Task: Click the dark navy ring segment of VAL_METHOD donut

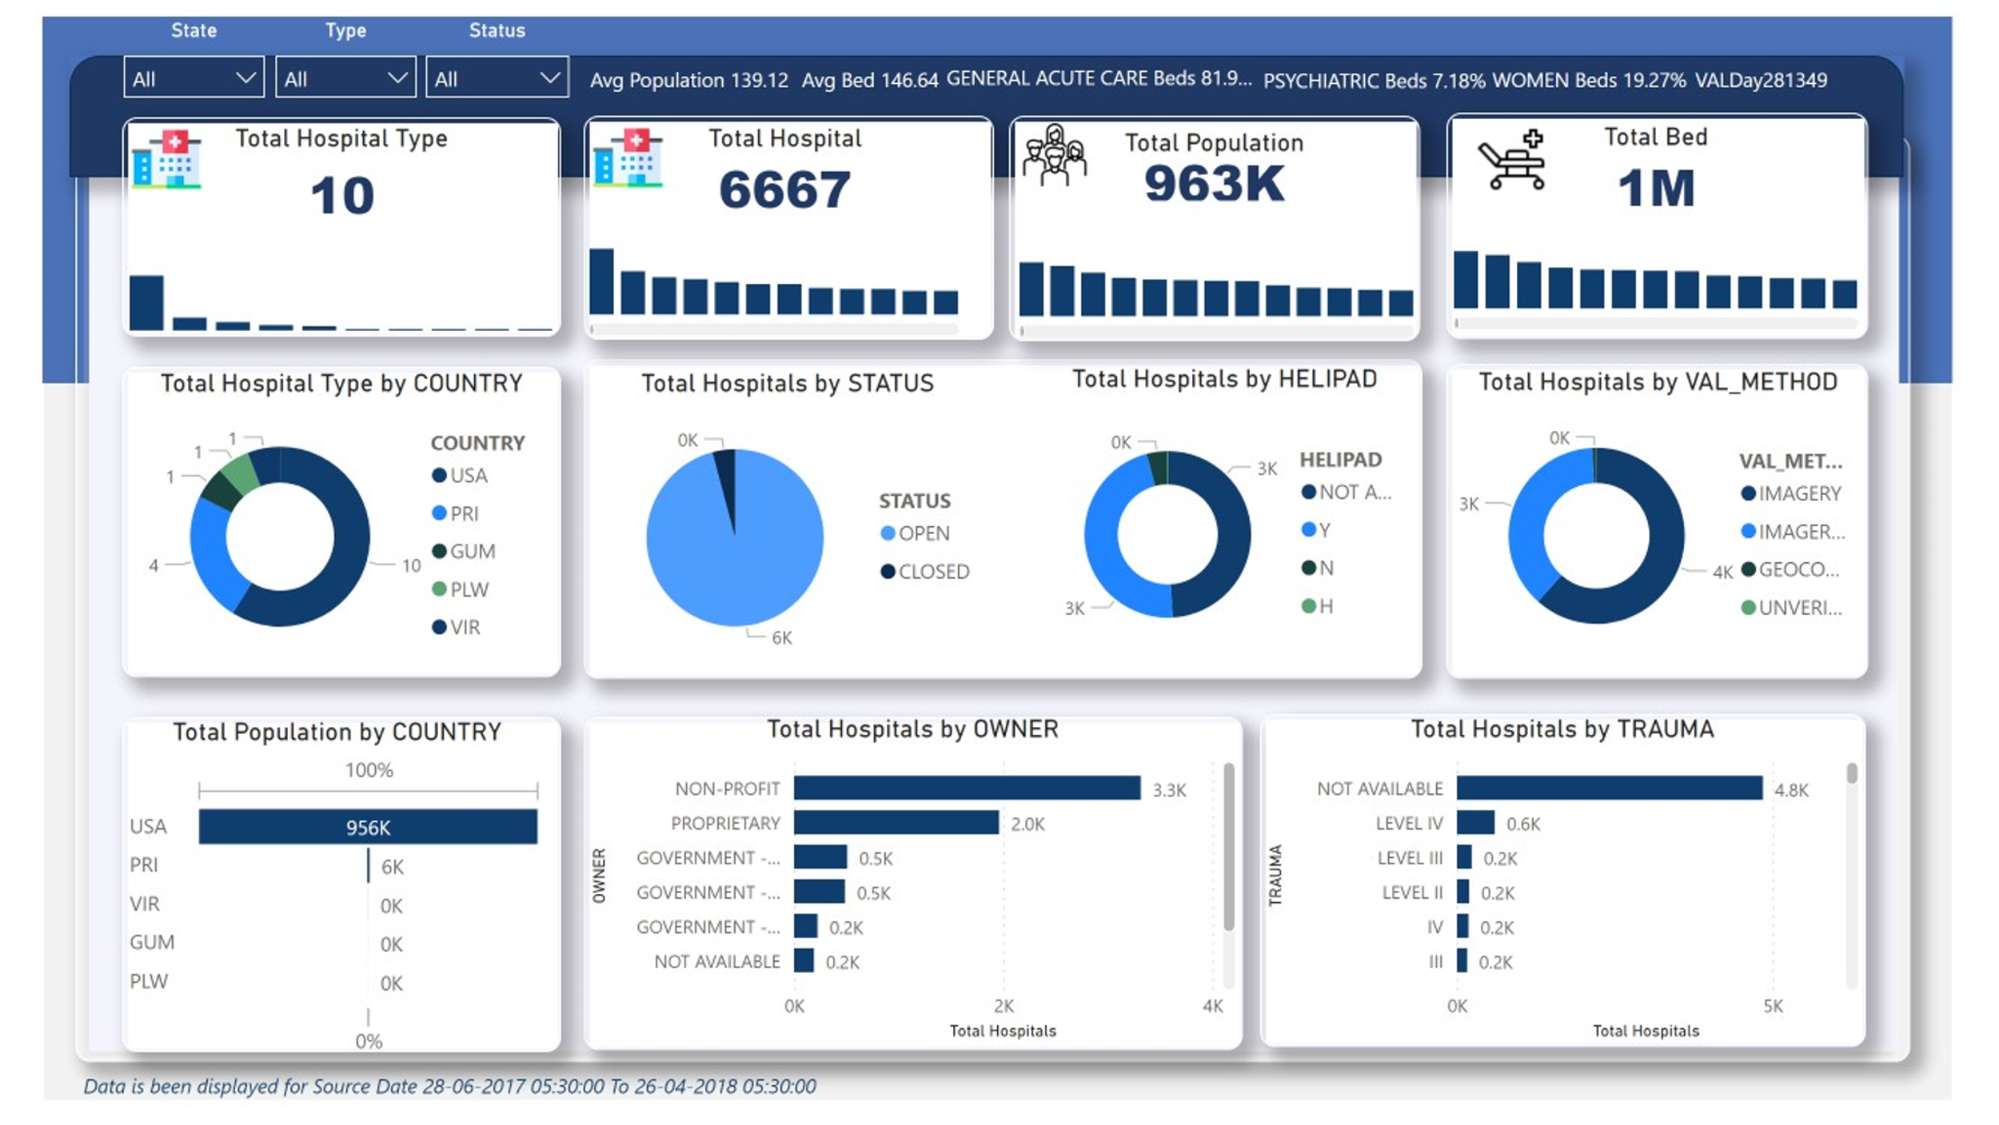Action: click(1665, 540)
